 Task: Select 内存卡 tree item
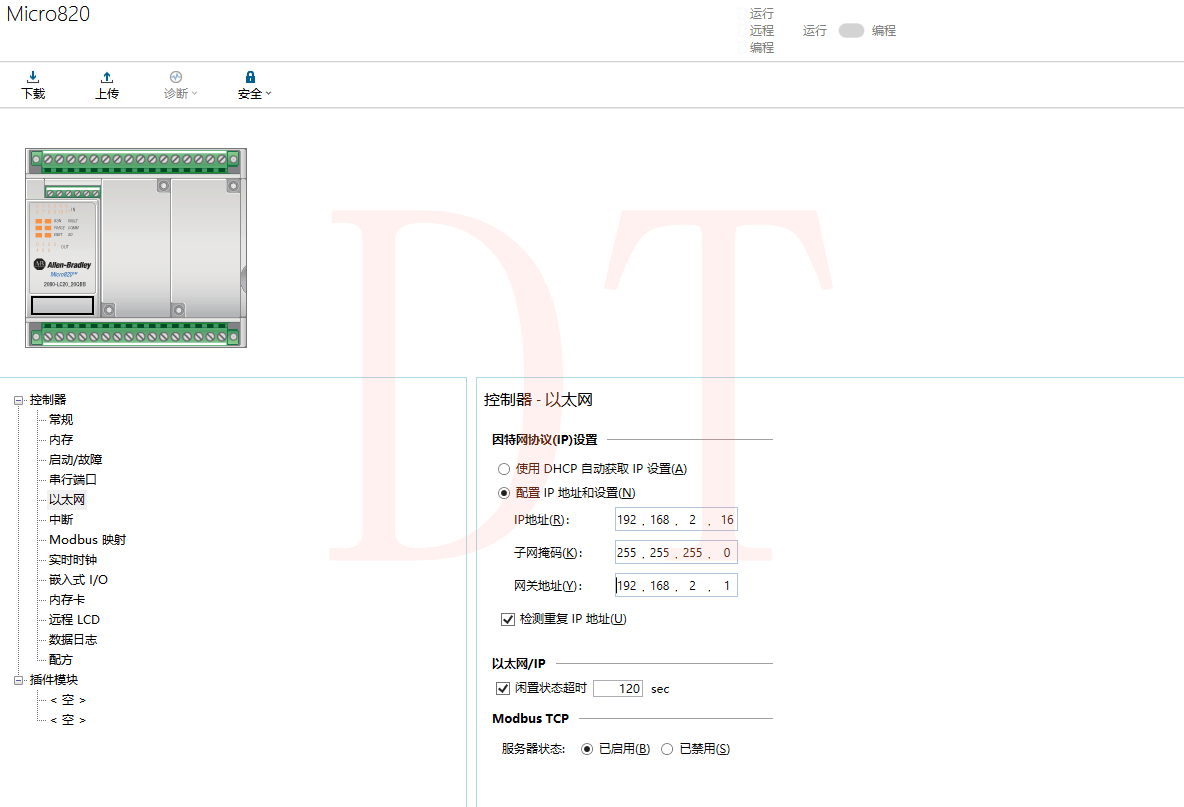click(67, 599)
